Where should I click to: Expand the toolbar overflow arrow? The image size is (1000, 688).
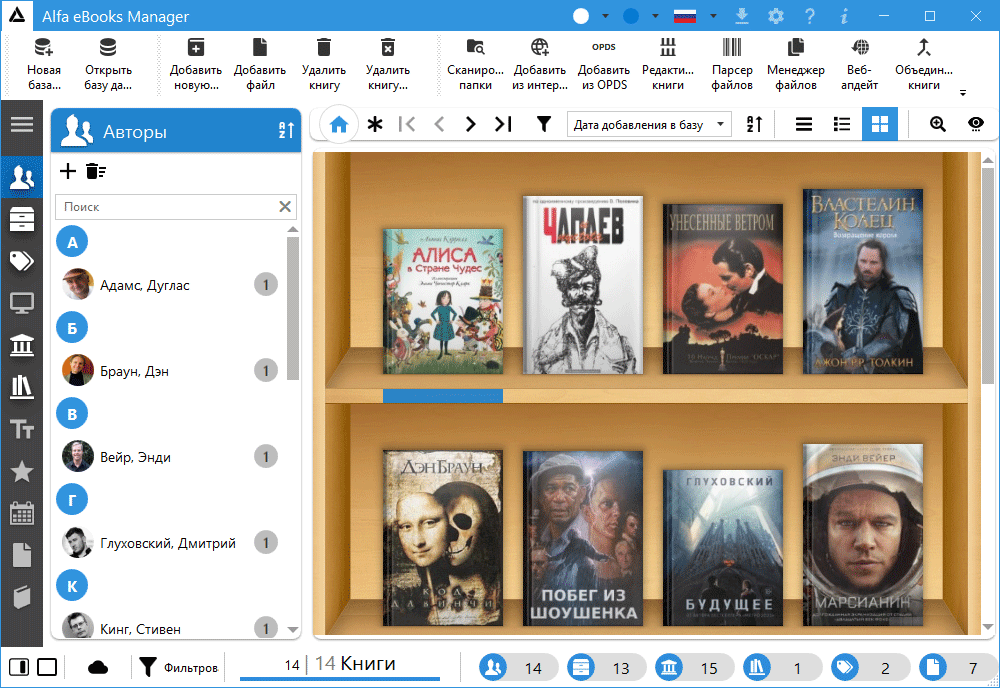coord(963,93)
